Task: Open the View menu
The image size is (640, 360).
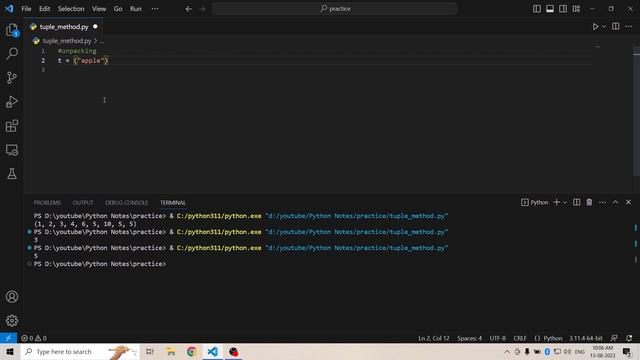Action: click(x=99, y=9)
